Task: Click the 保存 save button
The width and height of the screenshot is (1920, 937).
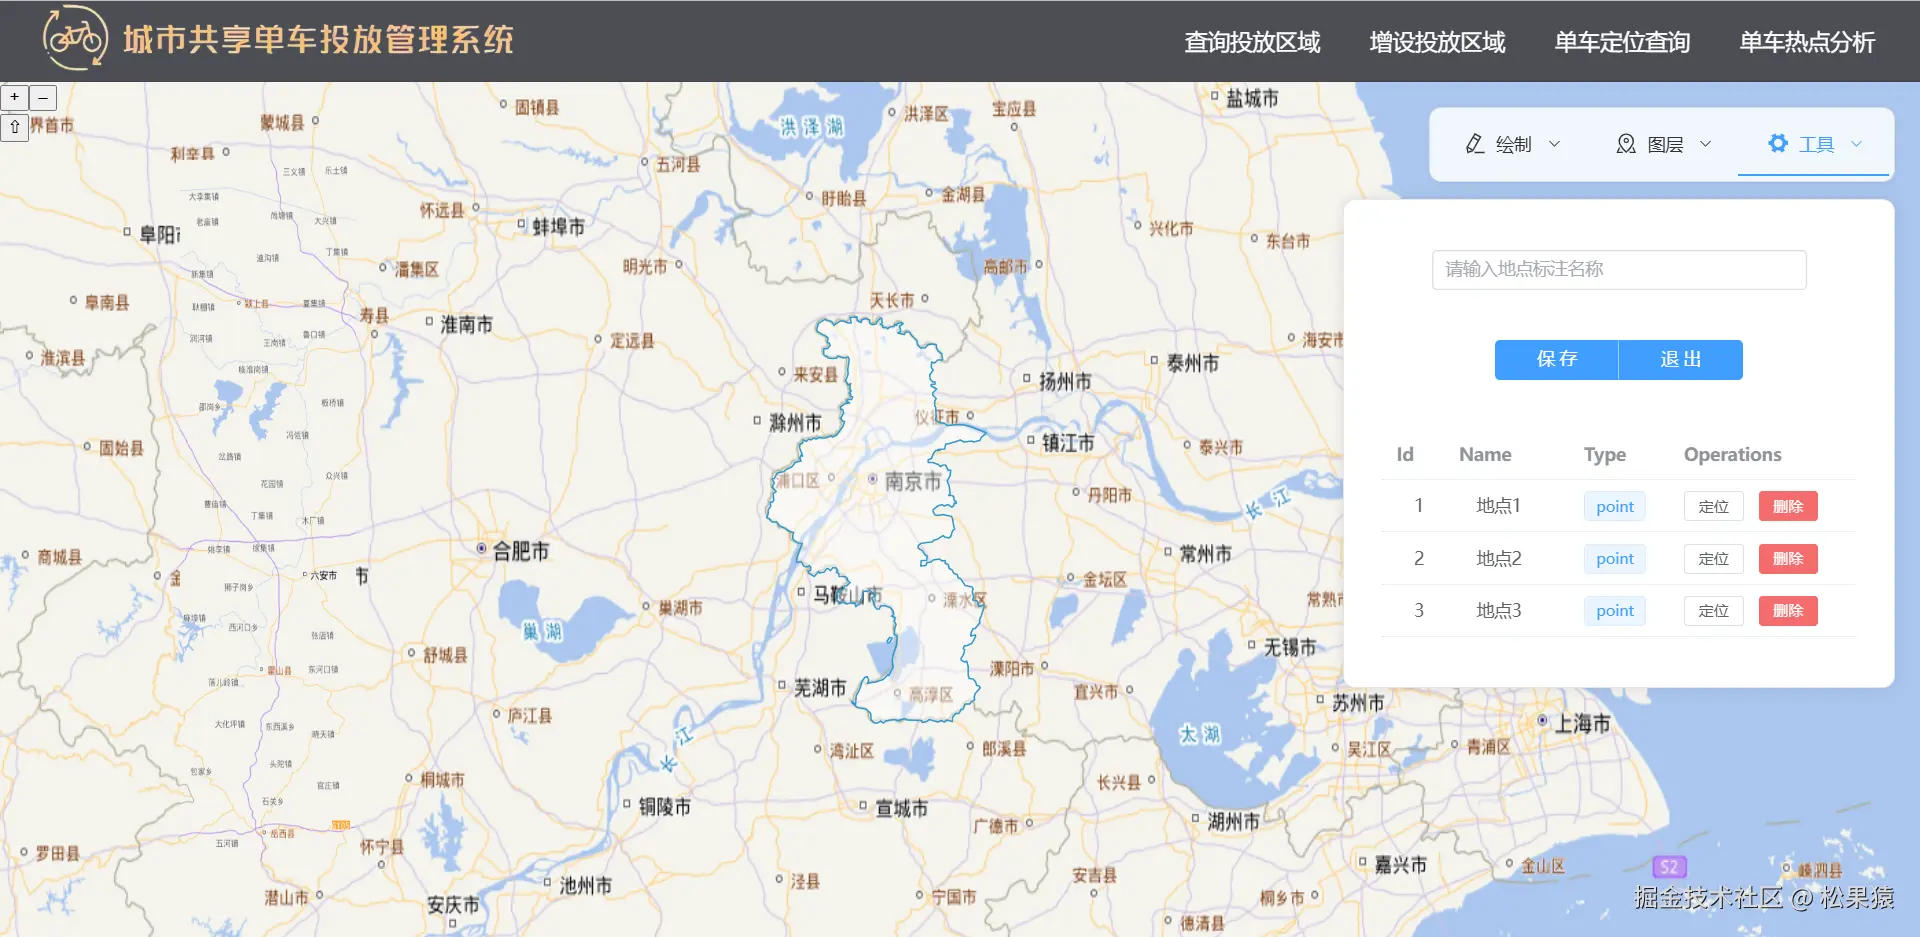Action: (x=1556, y=359)
